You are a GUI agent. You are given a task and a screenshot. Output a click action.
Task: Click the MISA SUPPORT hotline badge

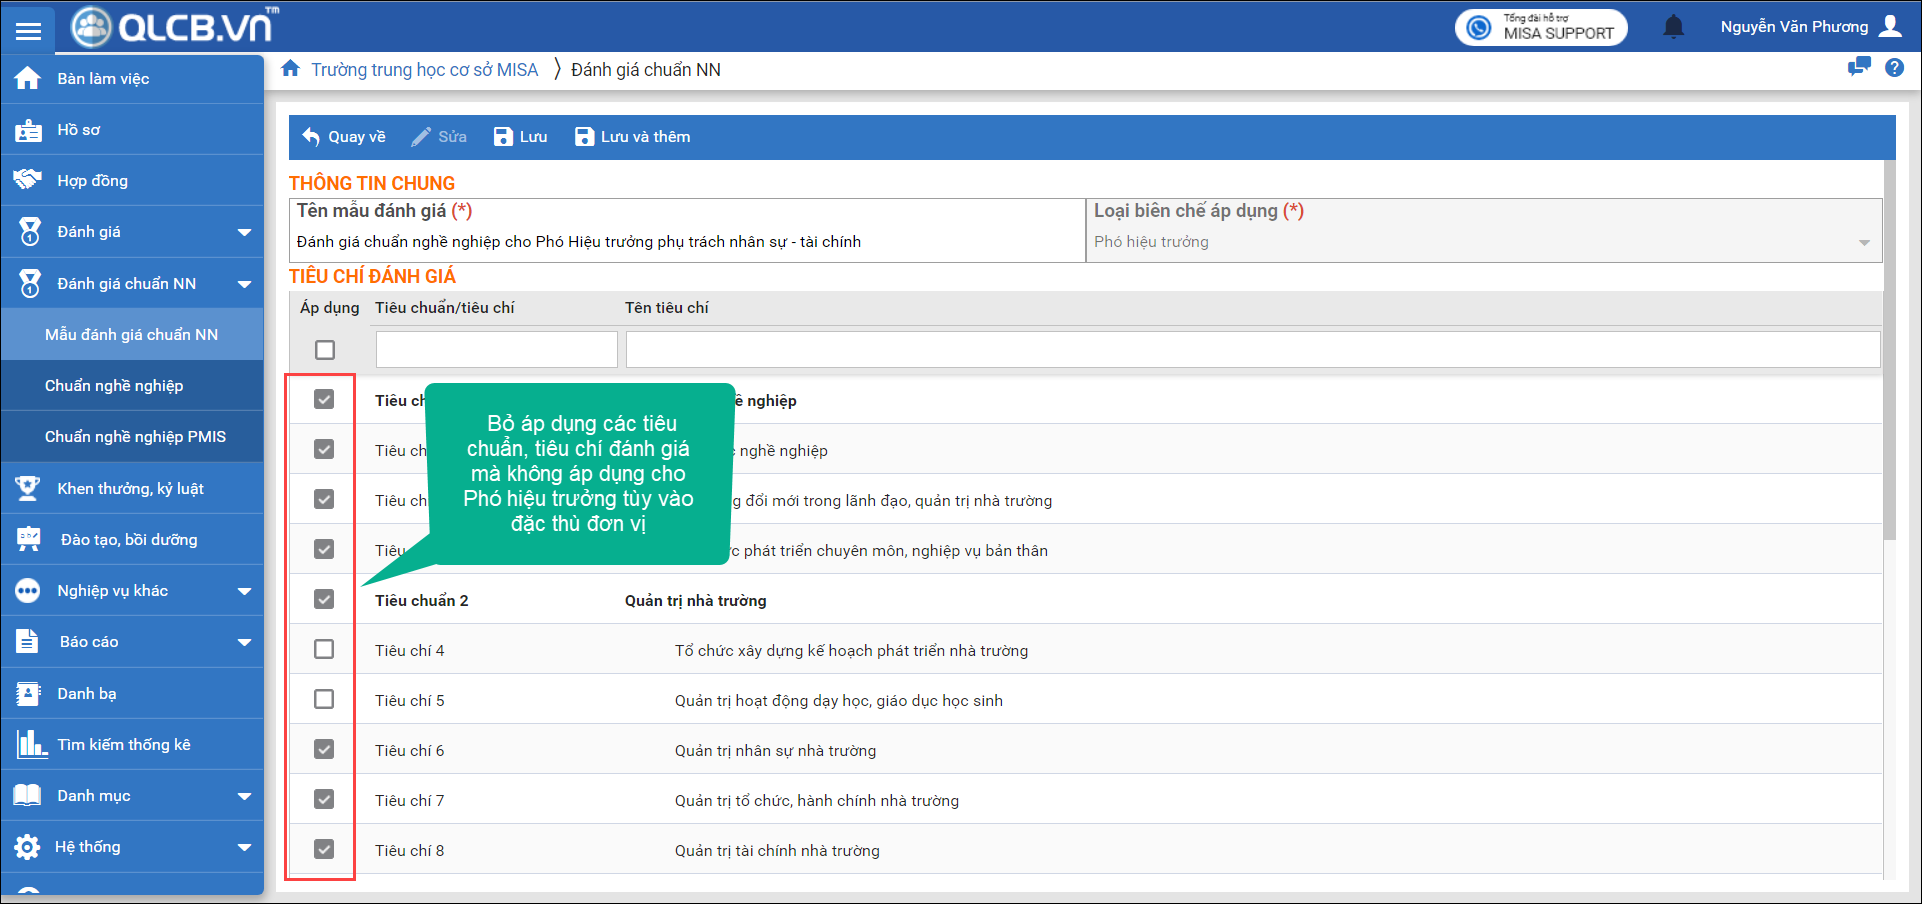pyautogui.click(x=1541, y=27)
